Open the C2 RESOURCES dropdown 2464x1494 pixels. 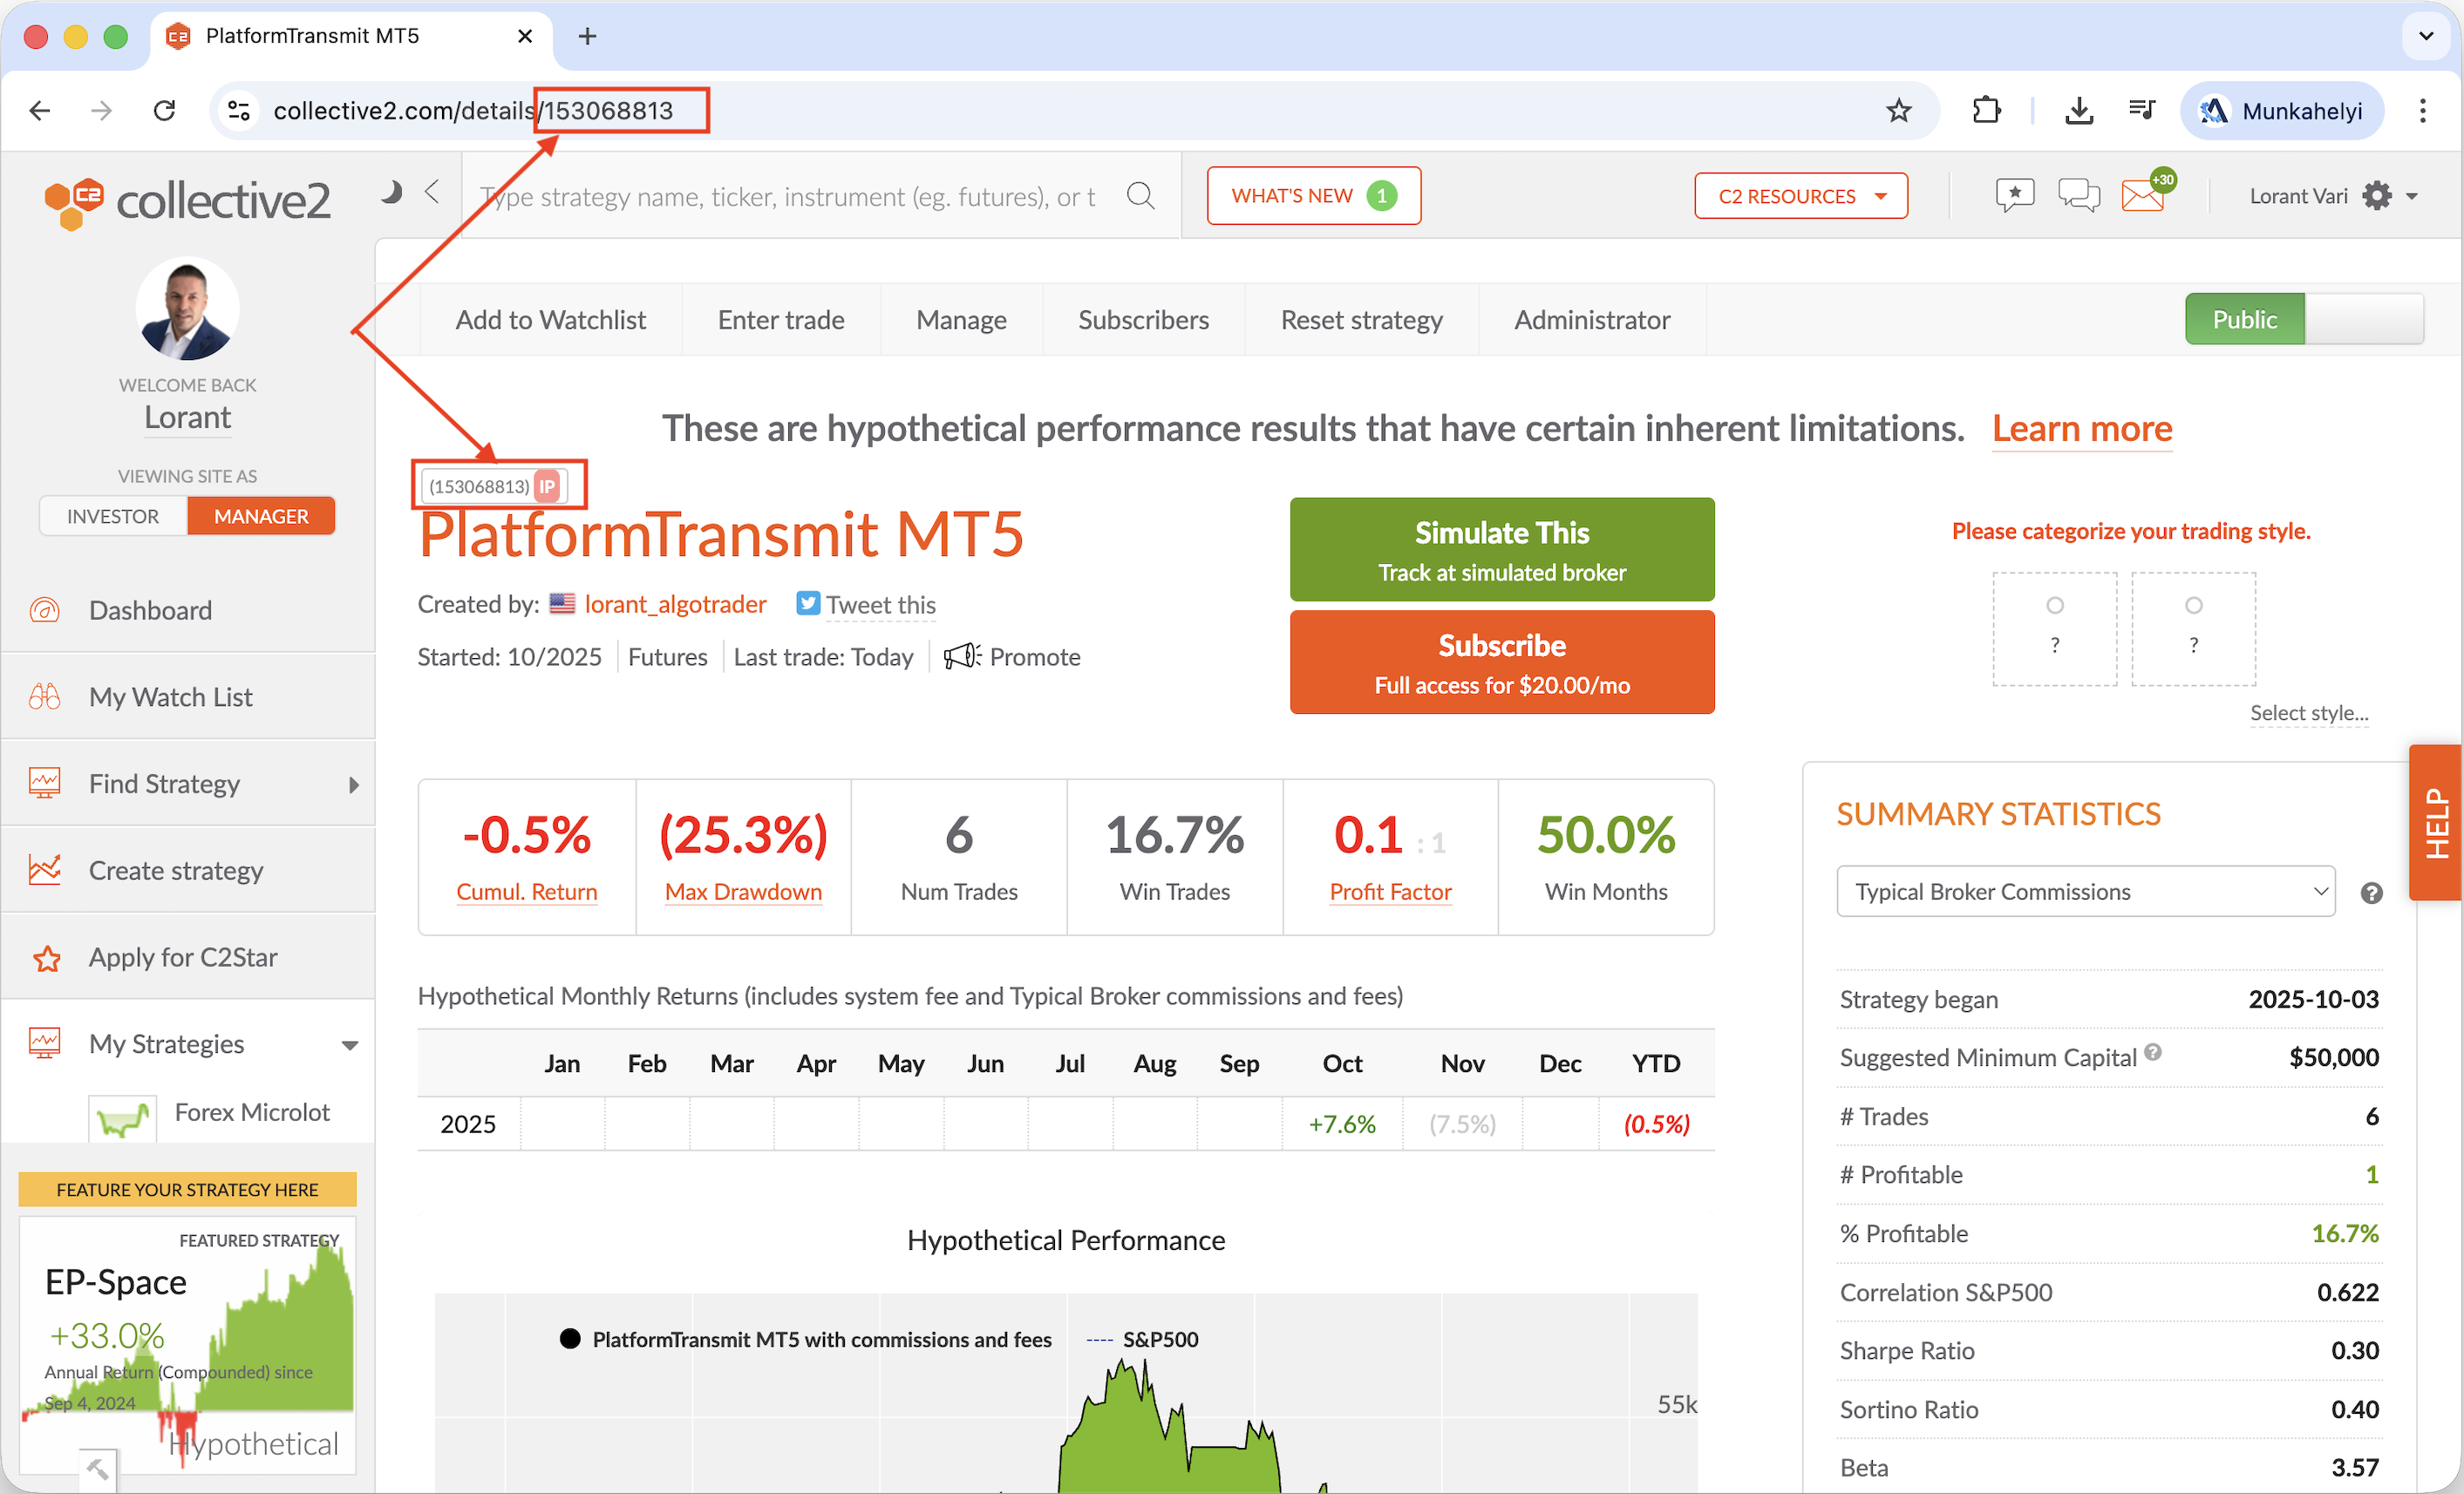[1800, 196]
